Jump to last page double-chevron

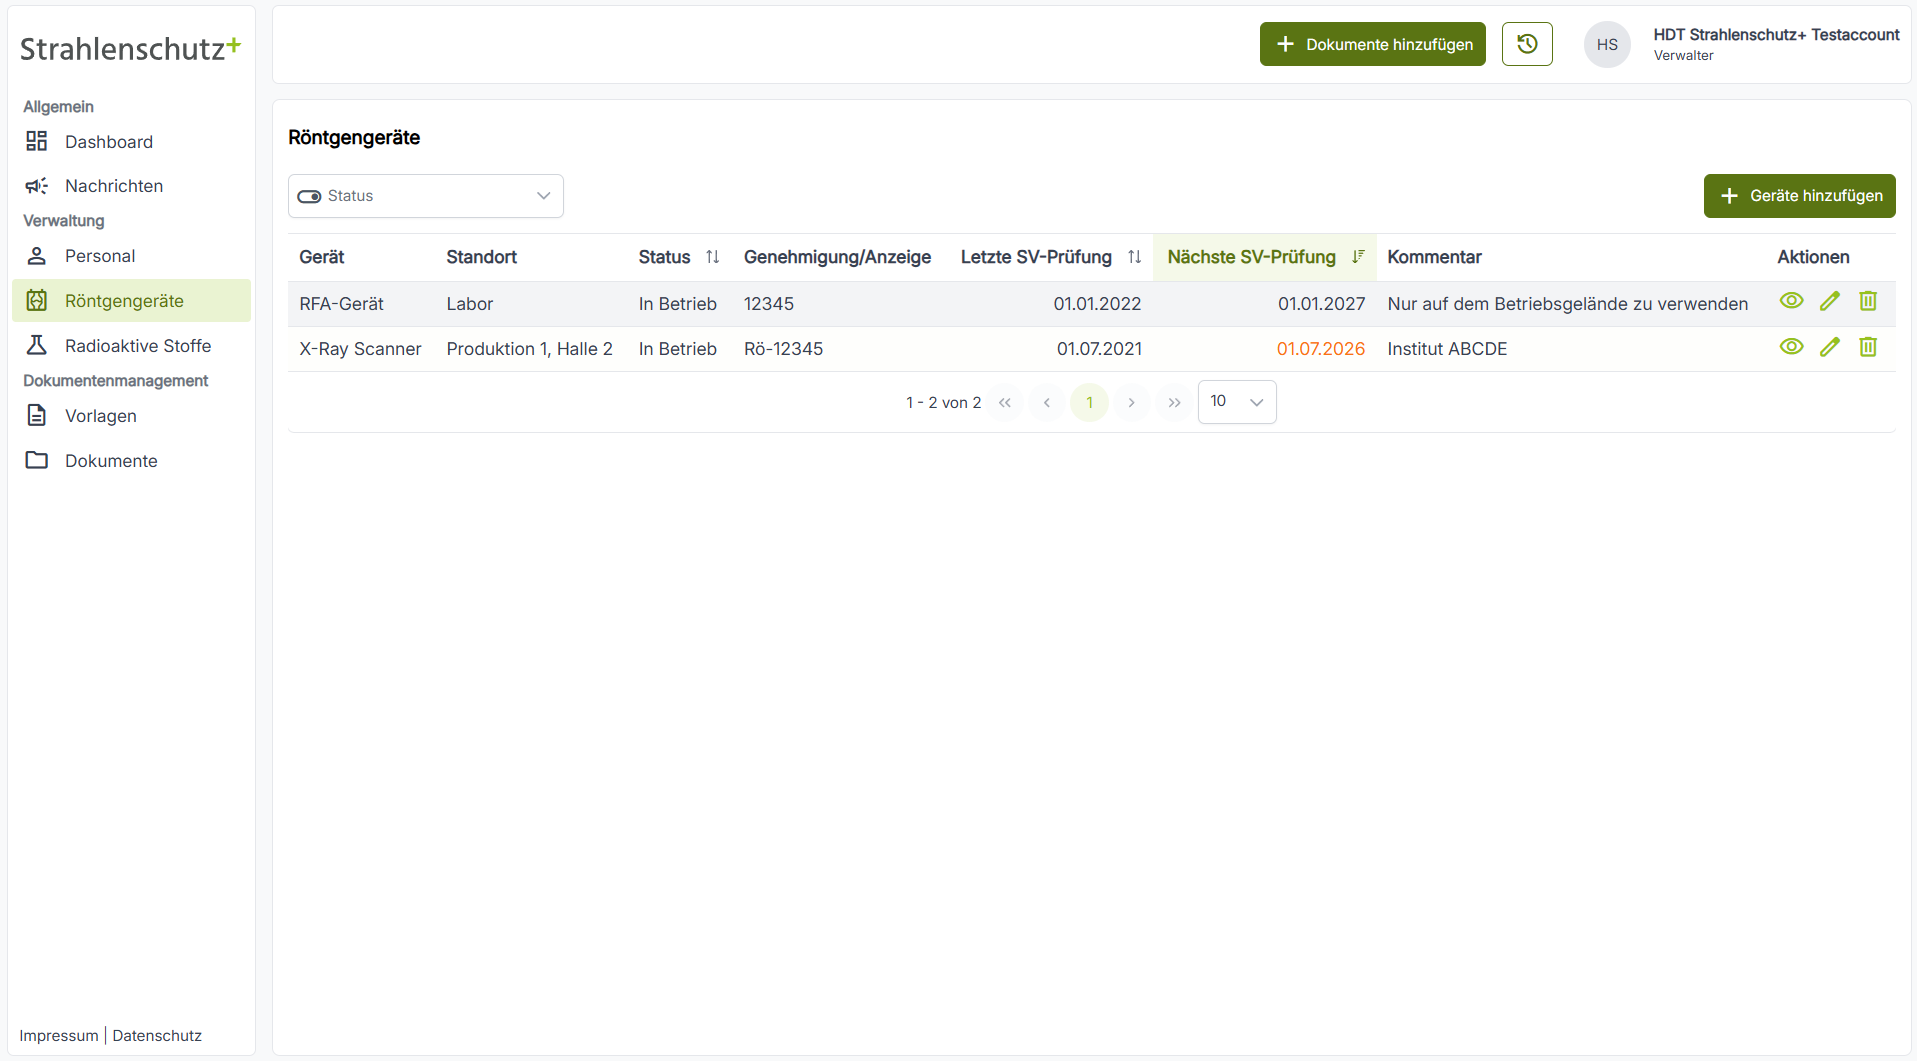click(1174, 402)
